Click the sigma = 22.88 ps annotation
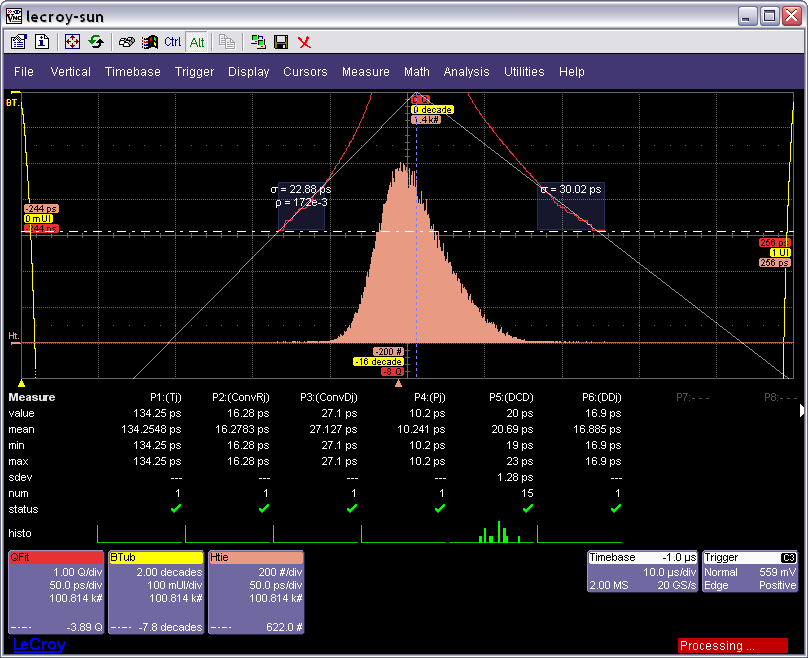The height and width of the screenshot is (658, 808). (301, 190)
